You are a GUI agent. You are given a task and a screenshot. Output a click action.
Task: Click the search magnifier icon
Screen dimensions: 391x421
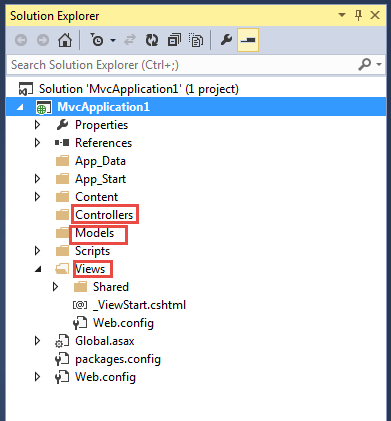click(x=365, y=64)
